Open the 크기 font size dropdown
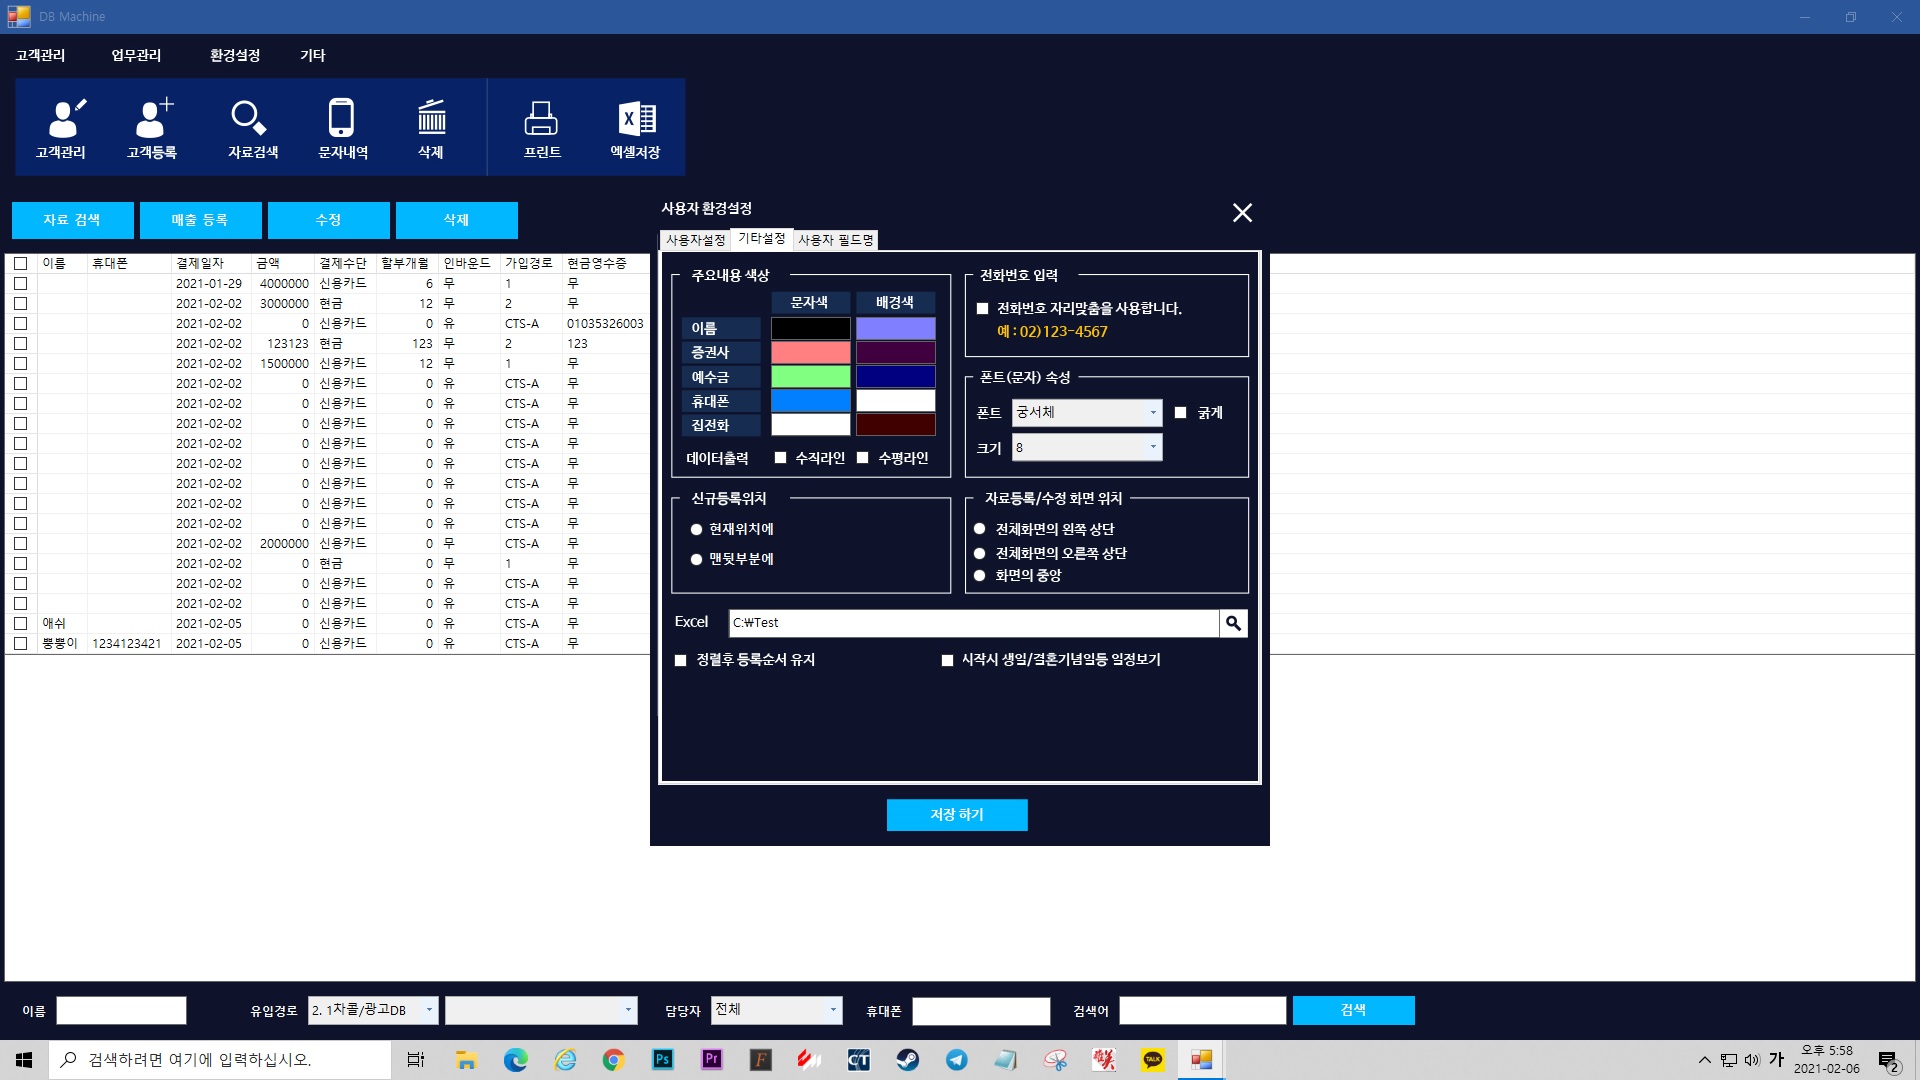The width and height of the screenshot is (1920, 1080). tap(1152, 447)
